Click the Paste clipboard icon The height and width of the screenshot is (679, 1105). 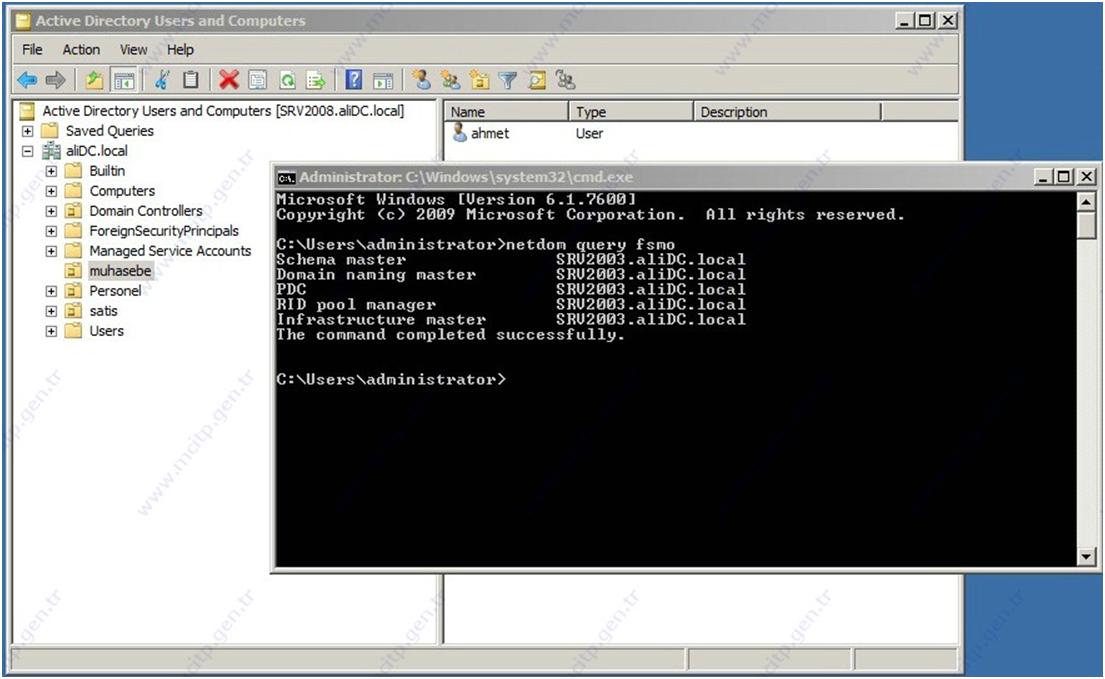pos(190,80)
